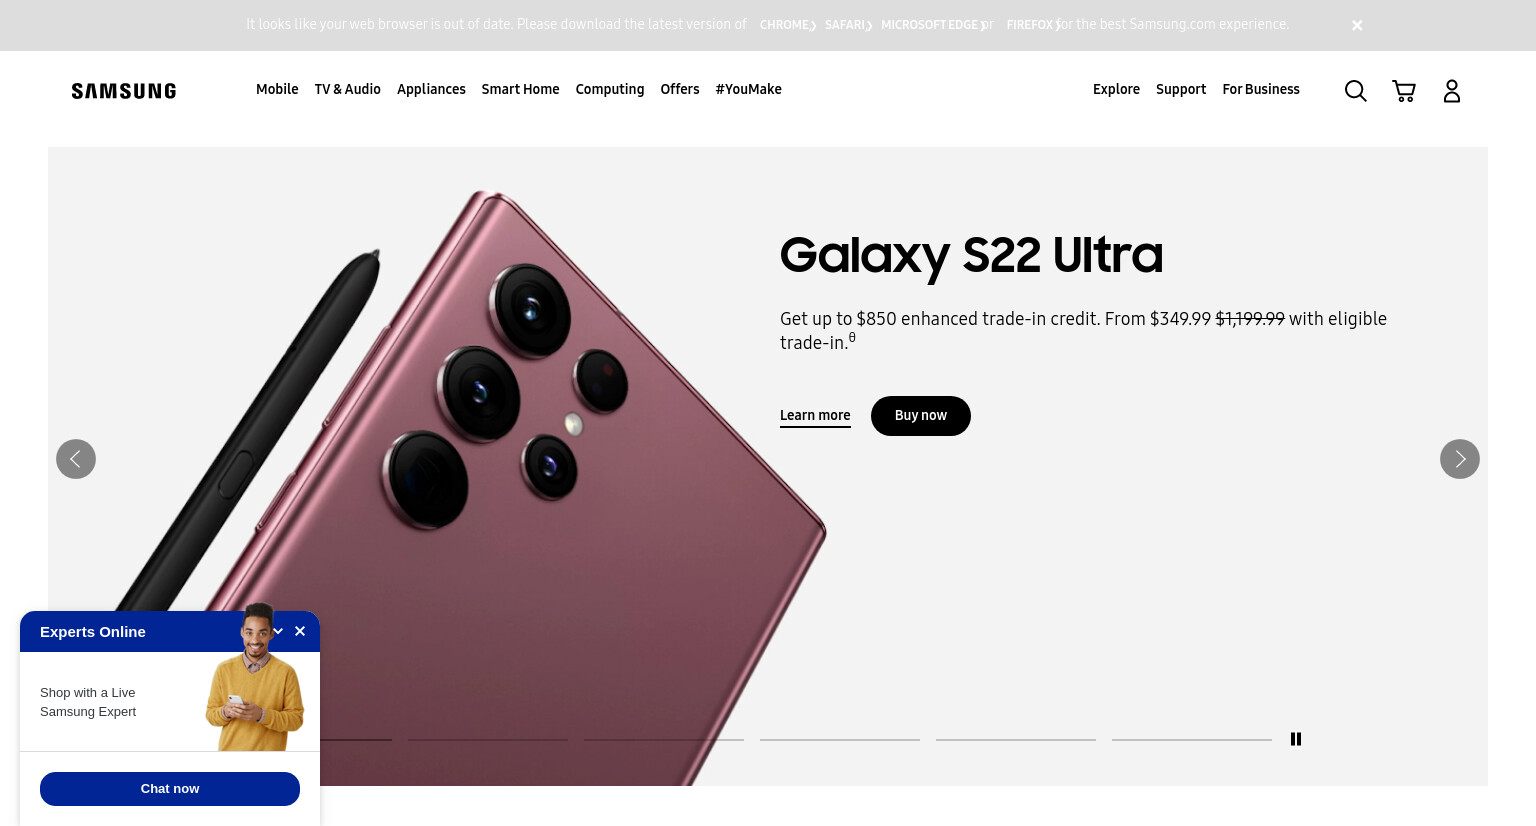
Task: Open the user account icon
Action: point(1452,91)
